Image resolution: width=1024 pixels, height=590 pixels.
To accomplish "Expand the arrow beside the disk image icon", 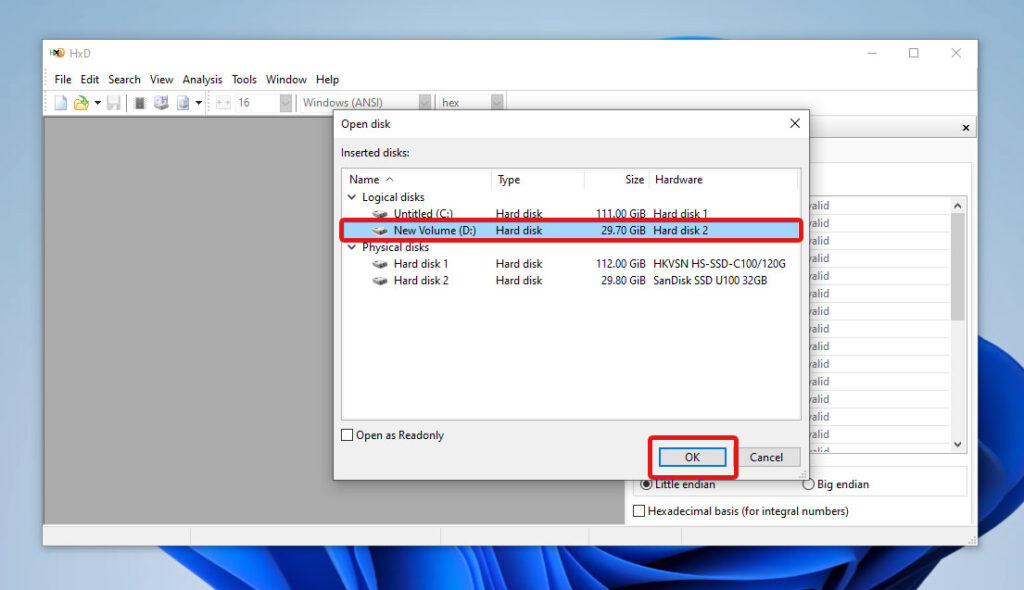I will click(x=199, y=103).
